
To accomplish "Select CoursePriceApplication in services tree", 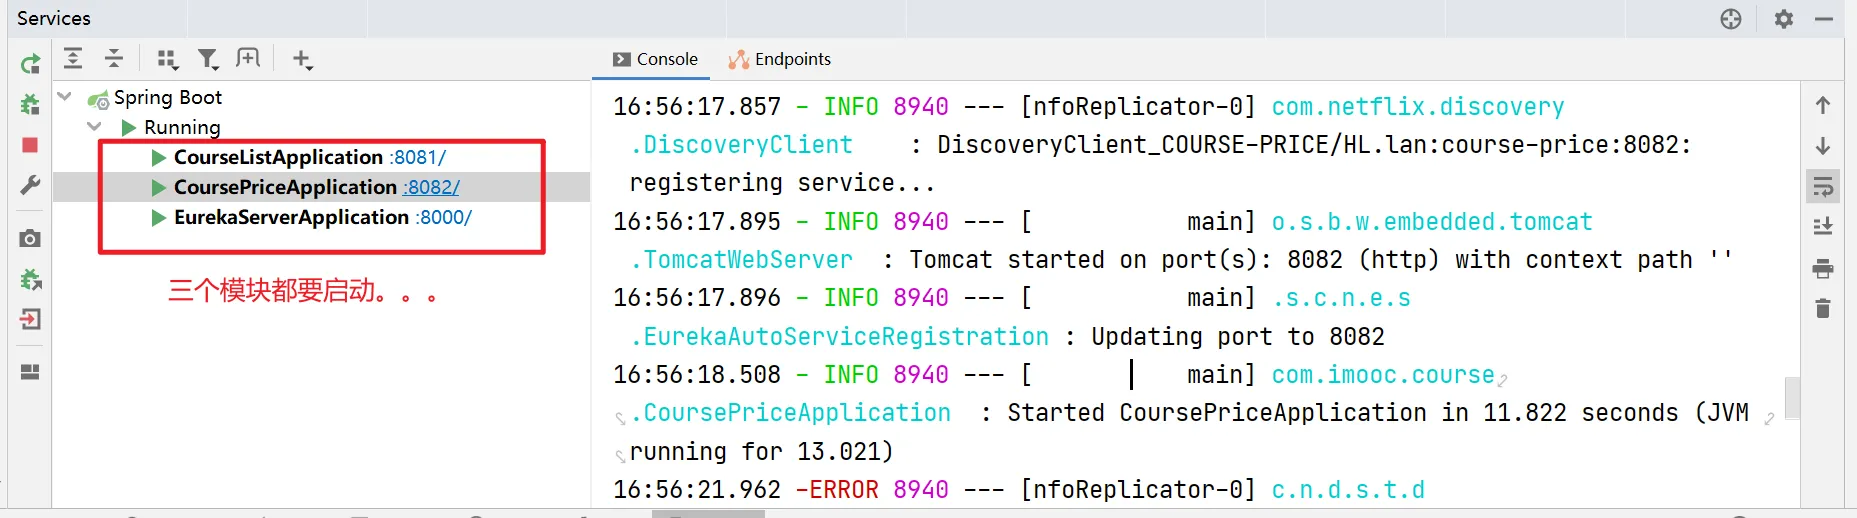I will coord(285,187).
